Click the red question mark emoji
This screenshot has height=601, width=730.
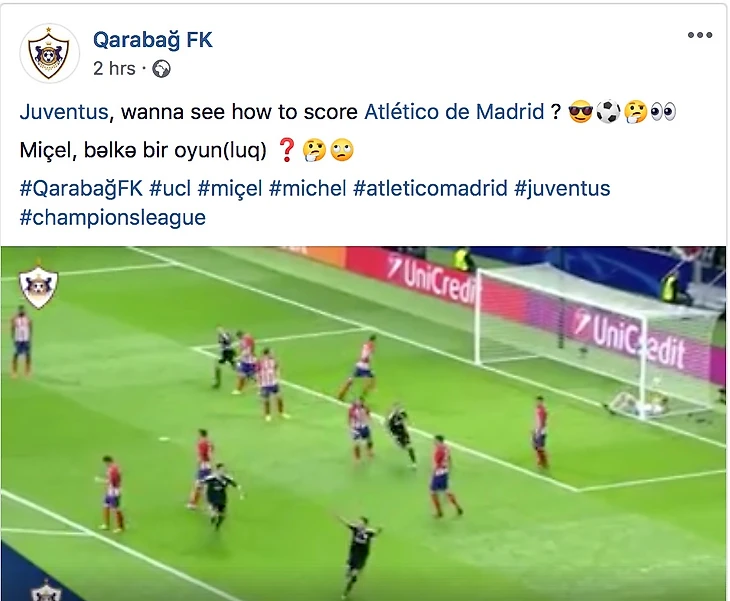[x=286, y=150]
